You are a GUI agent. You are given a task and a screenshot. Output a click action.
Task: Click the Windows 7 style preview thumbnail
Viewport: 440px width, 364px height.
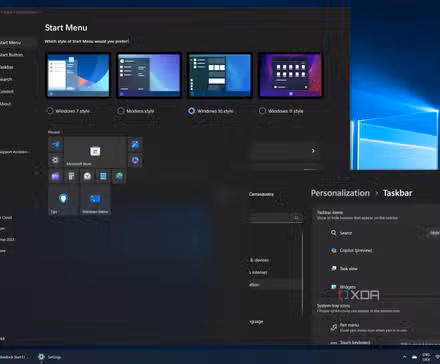(78, 75)
